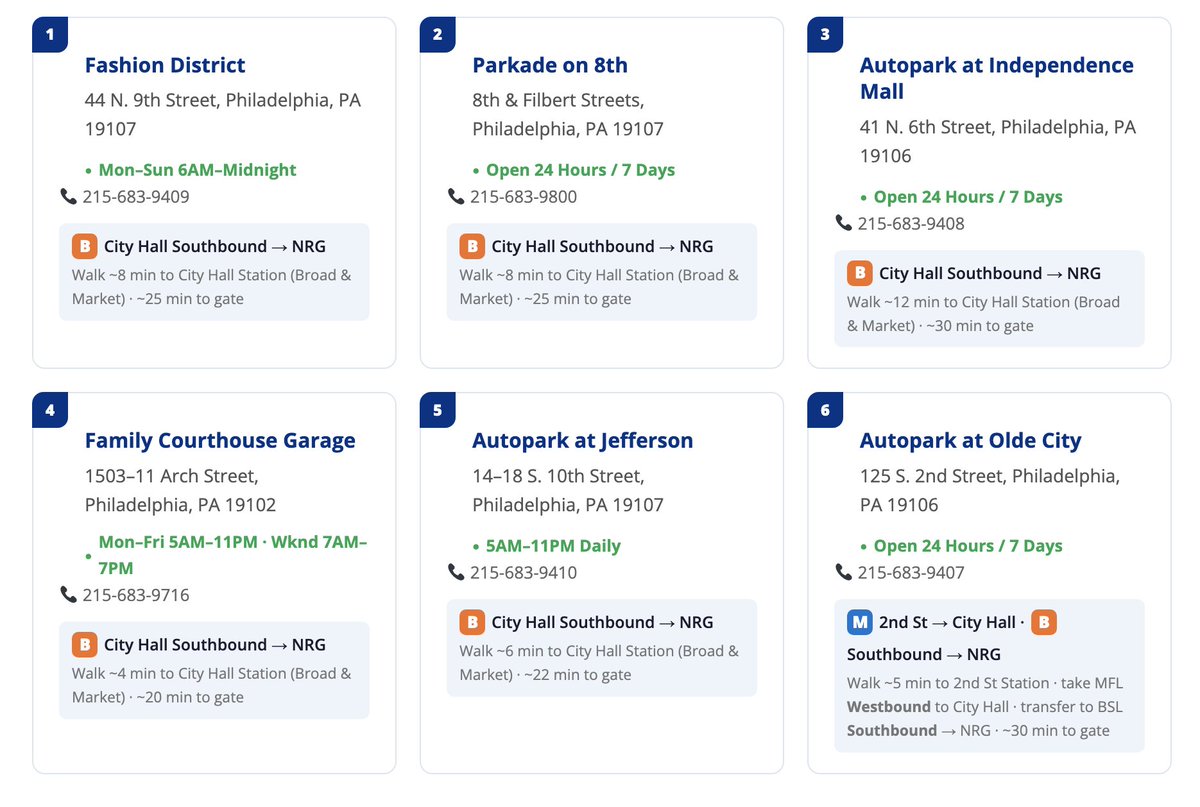Click the number 1 corner badge
1200x807 pixels.
pyautogui.click(x=50, y=35)
